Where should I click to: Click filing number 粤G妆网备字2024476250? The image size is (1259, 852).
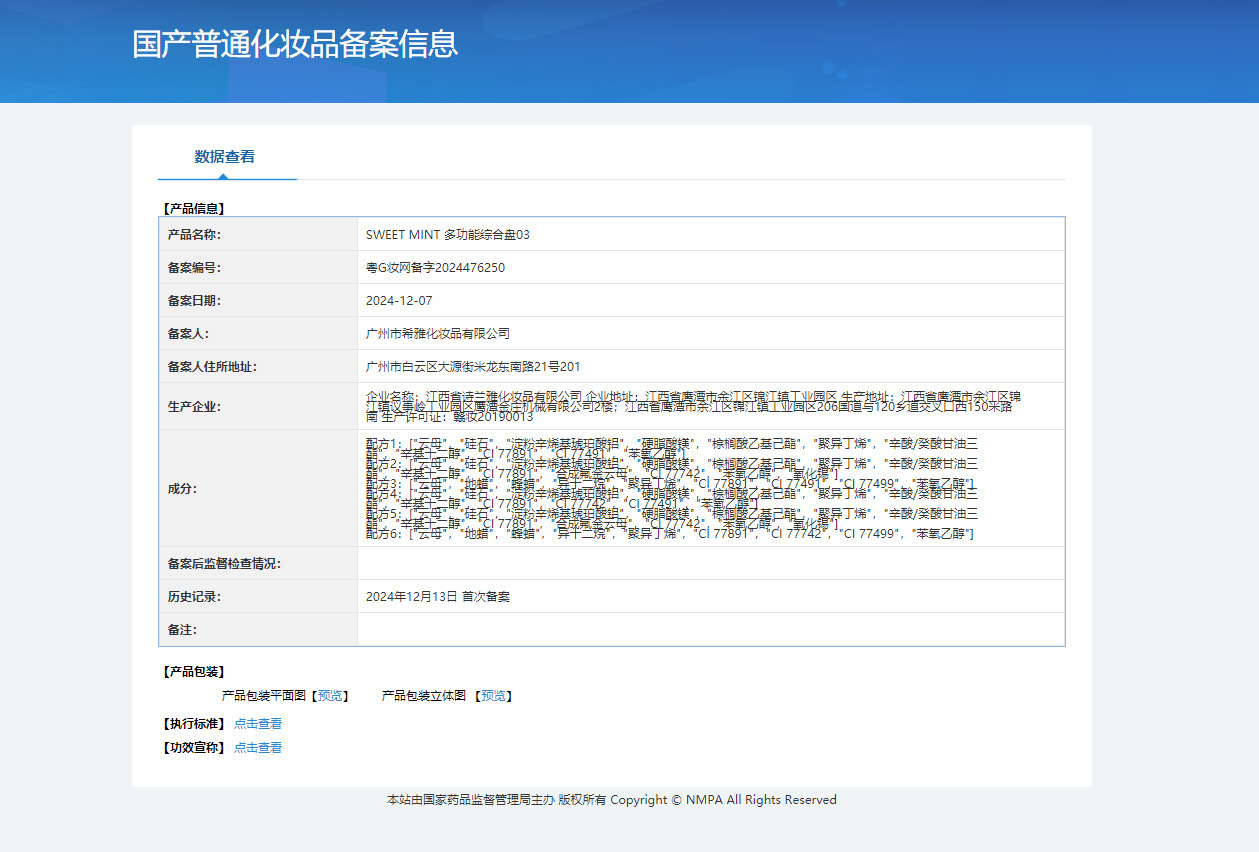[435, 268]
